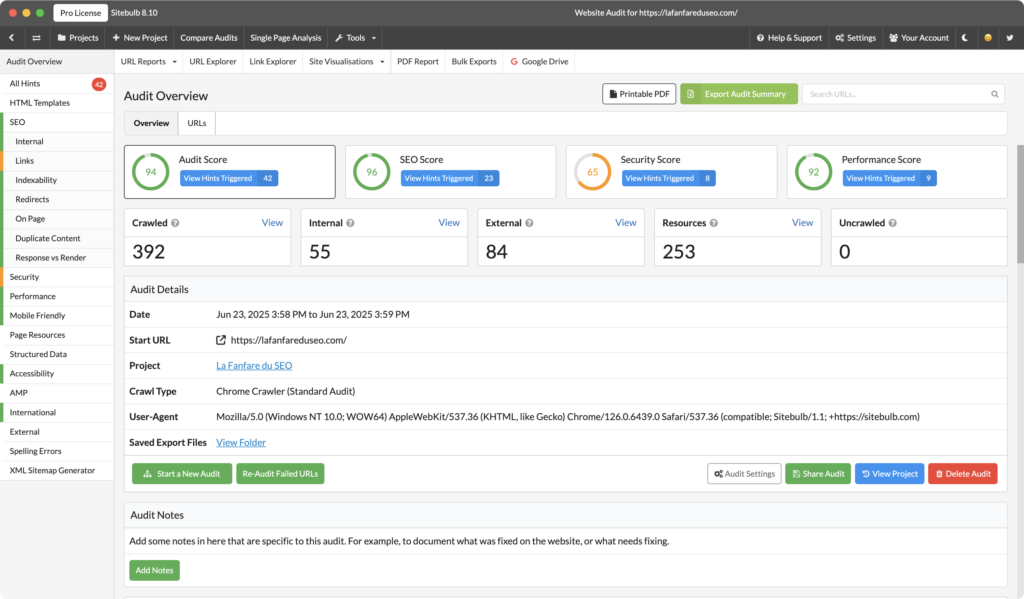Click the back arrow icon
Viewport: 1024px width, 599px height.
12,38
